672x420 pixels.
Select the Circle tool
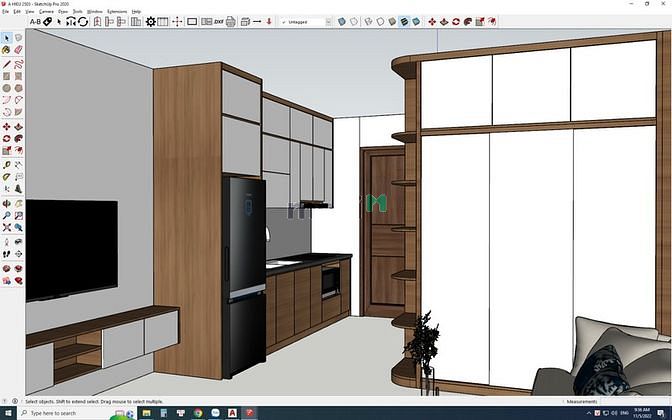coord(6,88)
